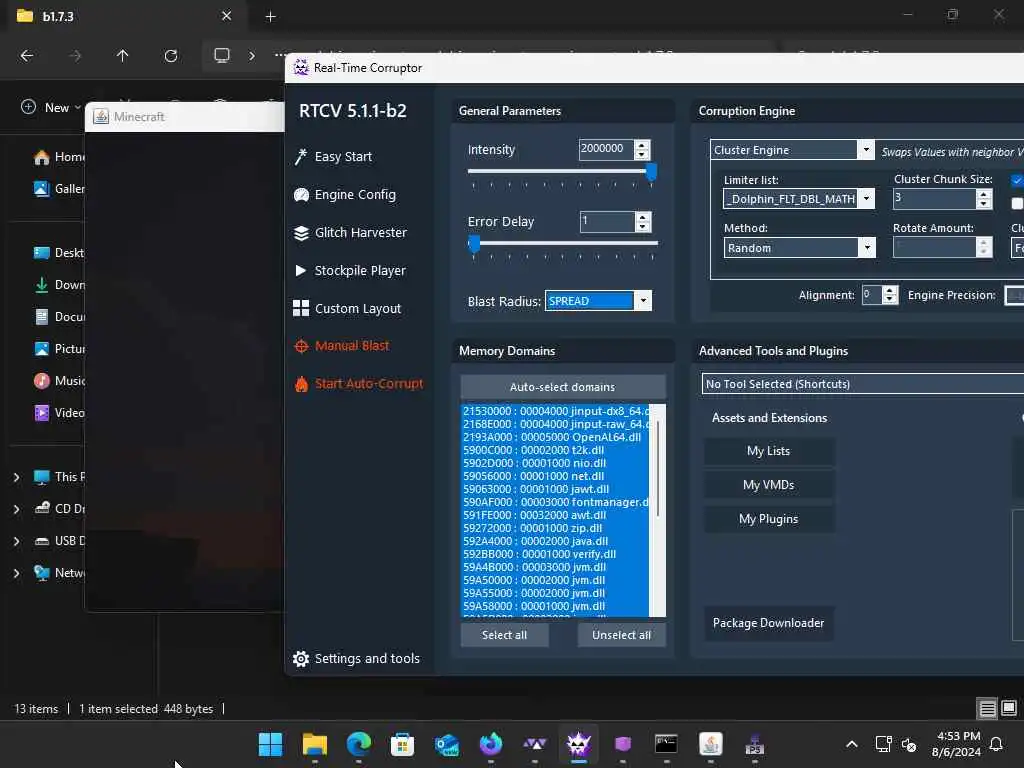
Task: Click the Glitch Harvester stack icon
Action: (x=301, y=232)
